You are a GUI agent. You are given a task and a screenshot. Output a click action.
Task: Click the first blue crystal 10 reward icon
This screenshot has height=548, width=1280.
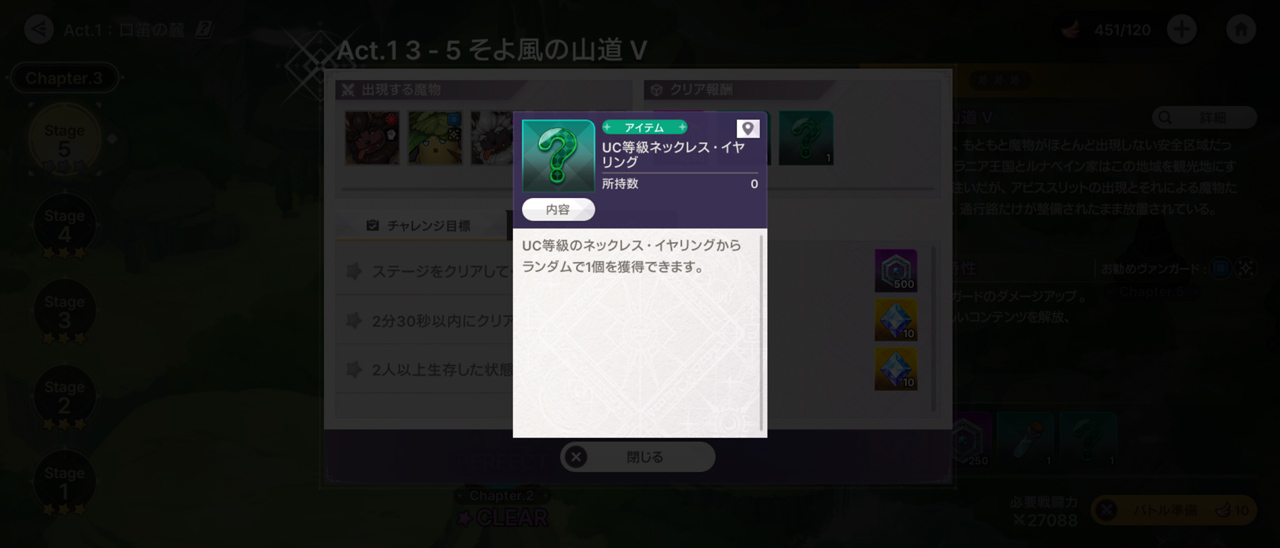pyautogui.click(x=896, y=320)
